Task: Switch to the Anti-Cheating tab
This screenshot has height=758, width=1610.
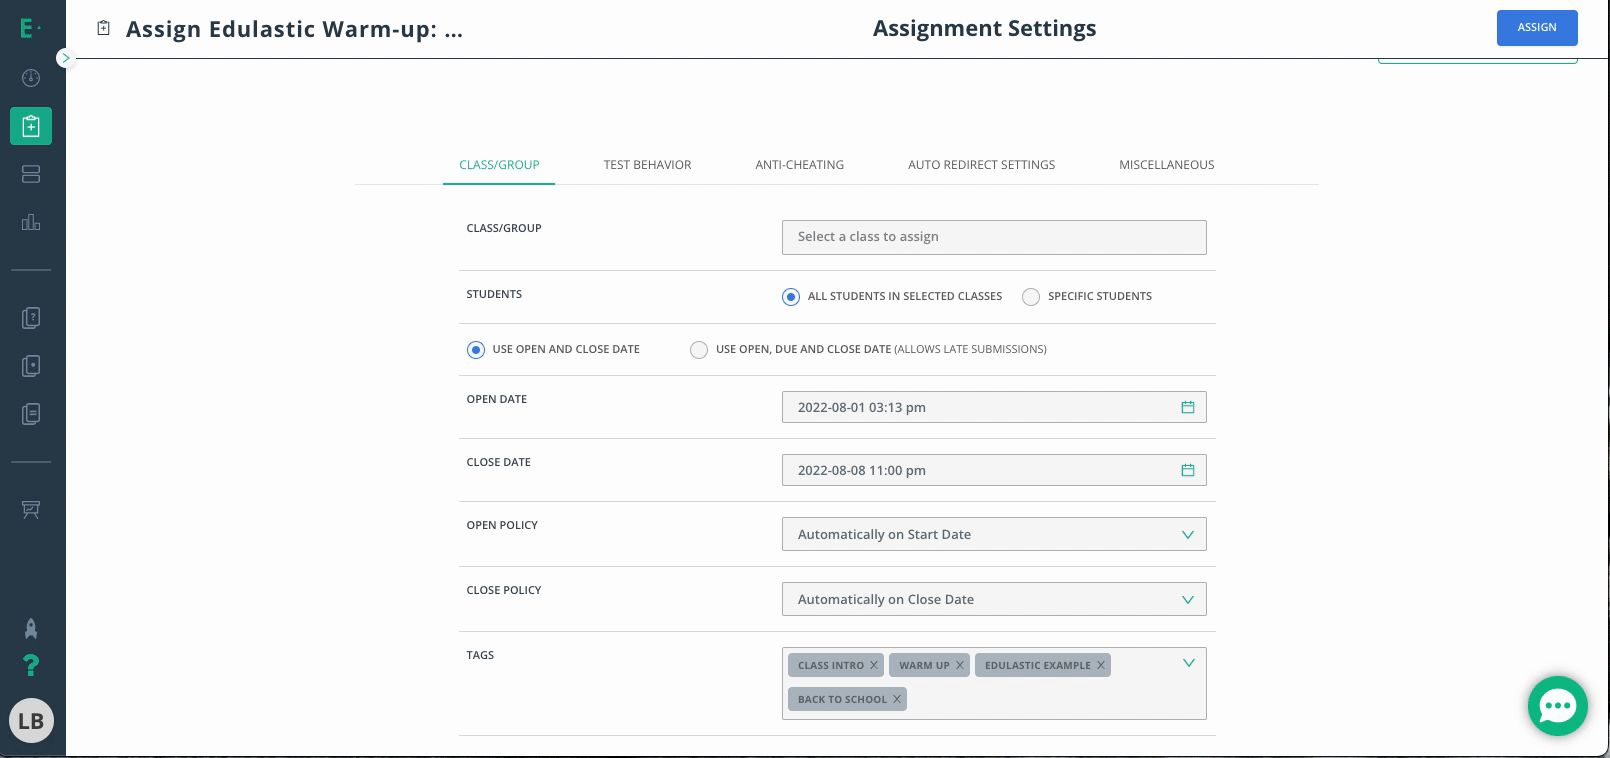Action: pyautogui.click(x=799, y=165)
